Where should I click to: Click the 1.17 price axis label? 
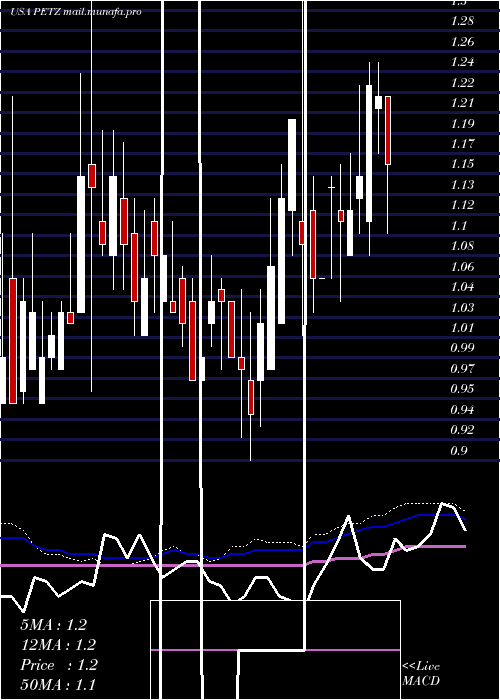coord(462,144)
